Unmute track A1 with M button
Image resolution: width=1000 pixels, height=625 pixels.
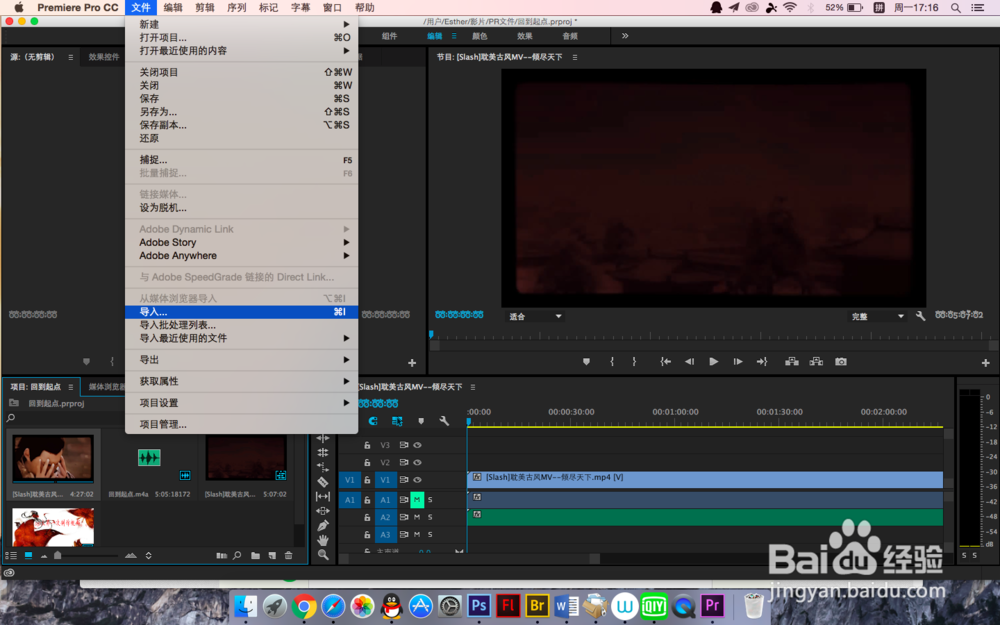416,500
